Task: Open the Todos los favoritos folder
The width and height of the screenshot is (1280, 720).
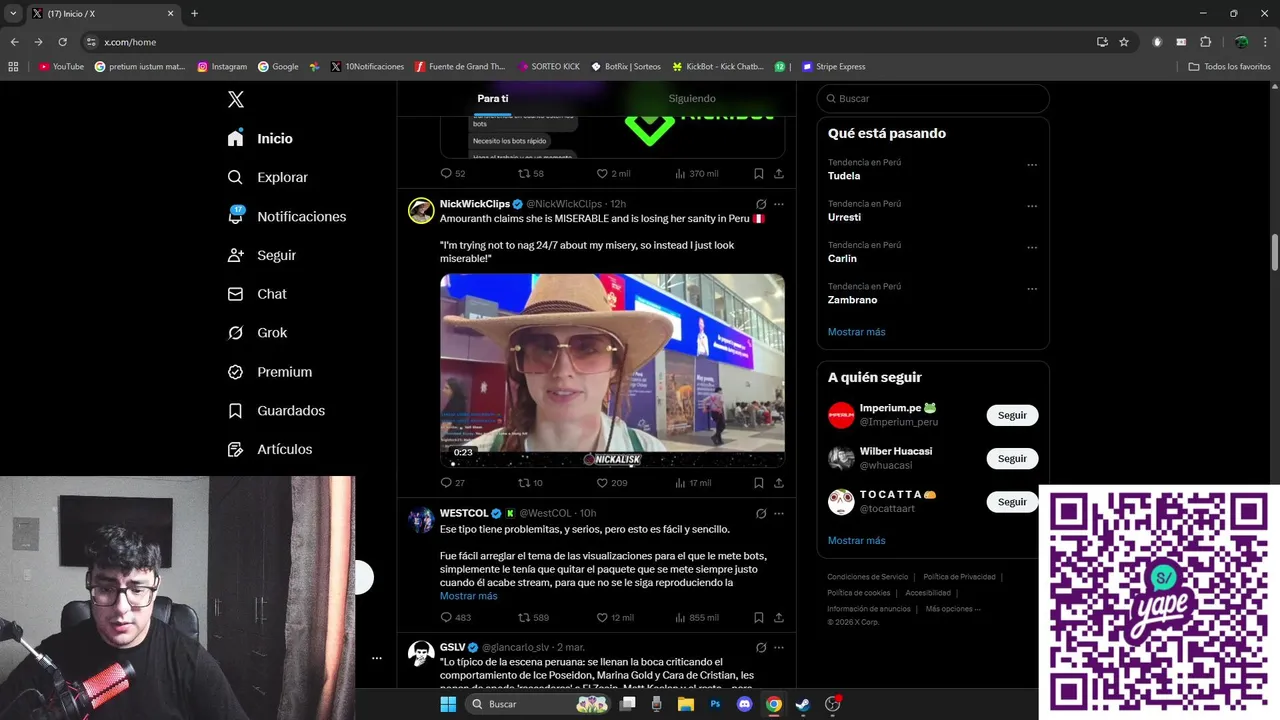Action: pos(1229,66)
